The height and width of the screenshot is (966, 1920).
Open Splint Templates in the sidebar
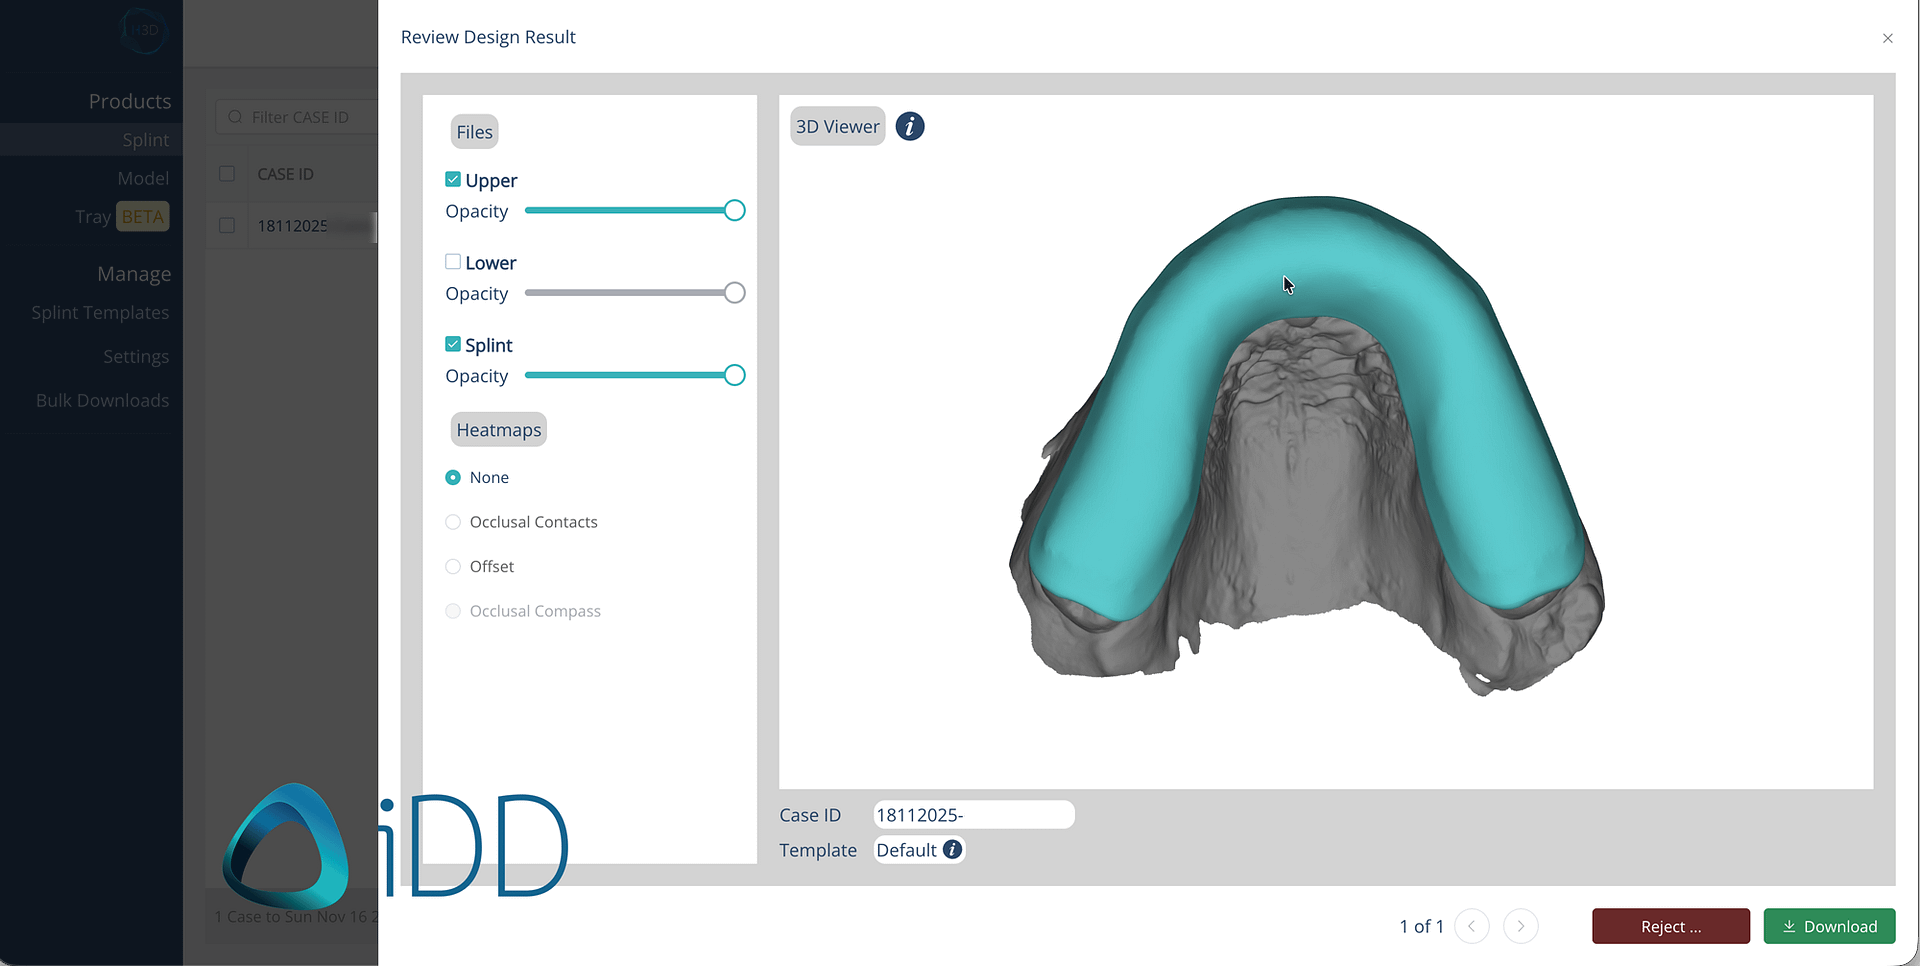[x=100, y=313]
